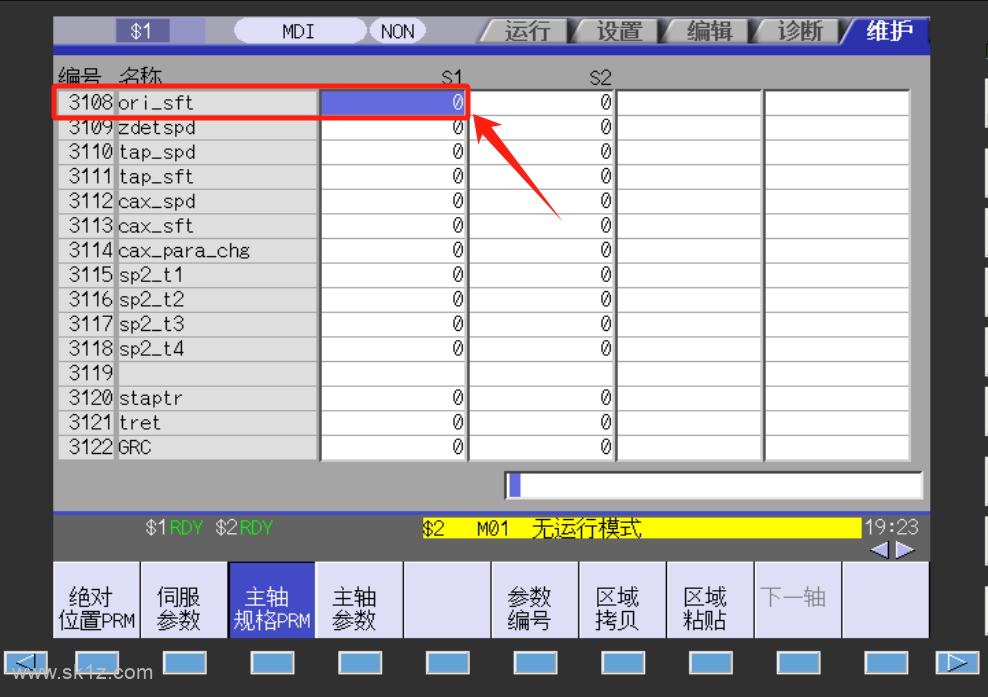The image size is (988, 697).
Task: Open 伺服参数 menu
Action: click(x=184, y=601)
